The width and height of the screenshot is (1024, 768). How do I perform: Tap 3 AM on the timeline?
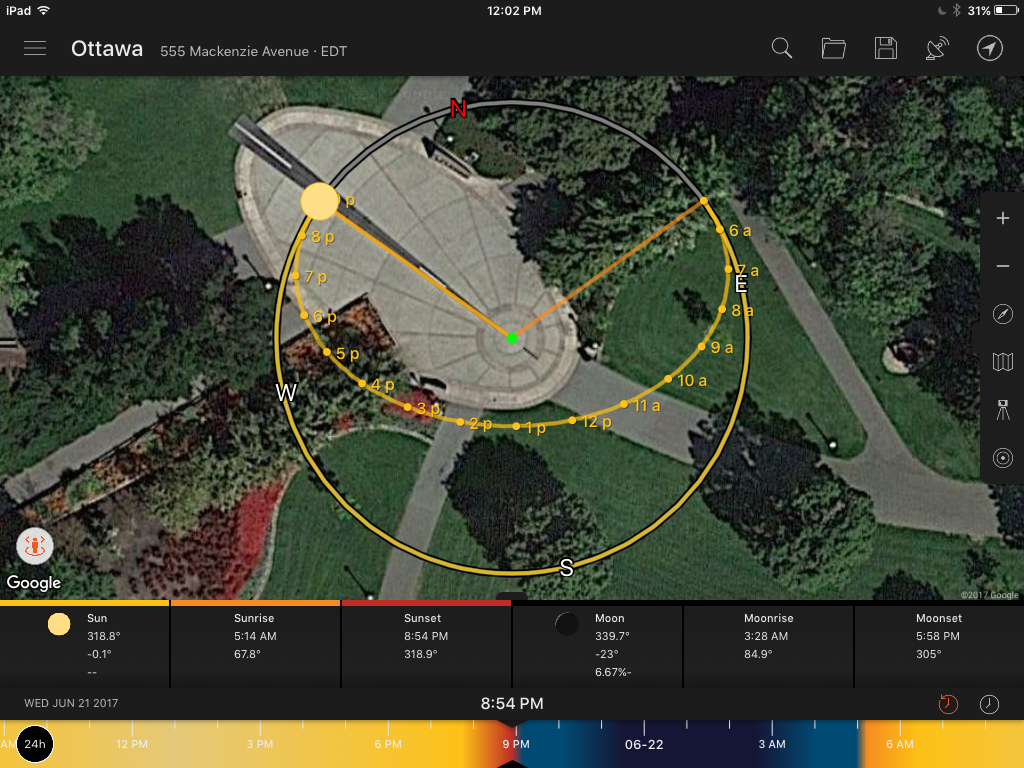[x=772, y=744]
